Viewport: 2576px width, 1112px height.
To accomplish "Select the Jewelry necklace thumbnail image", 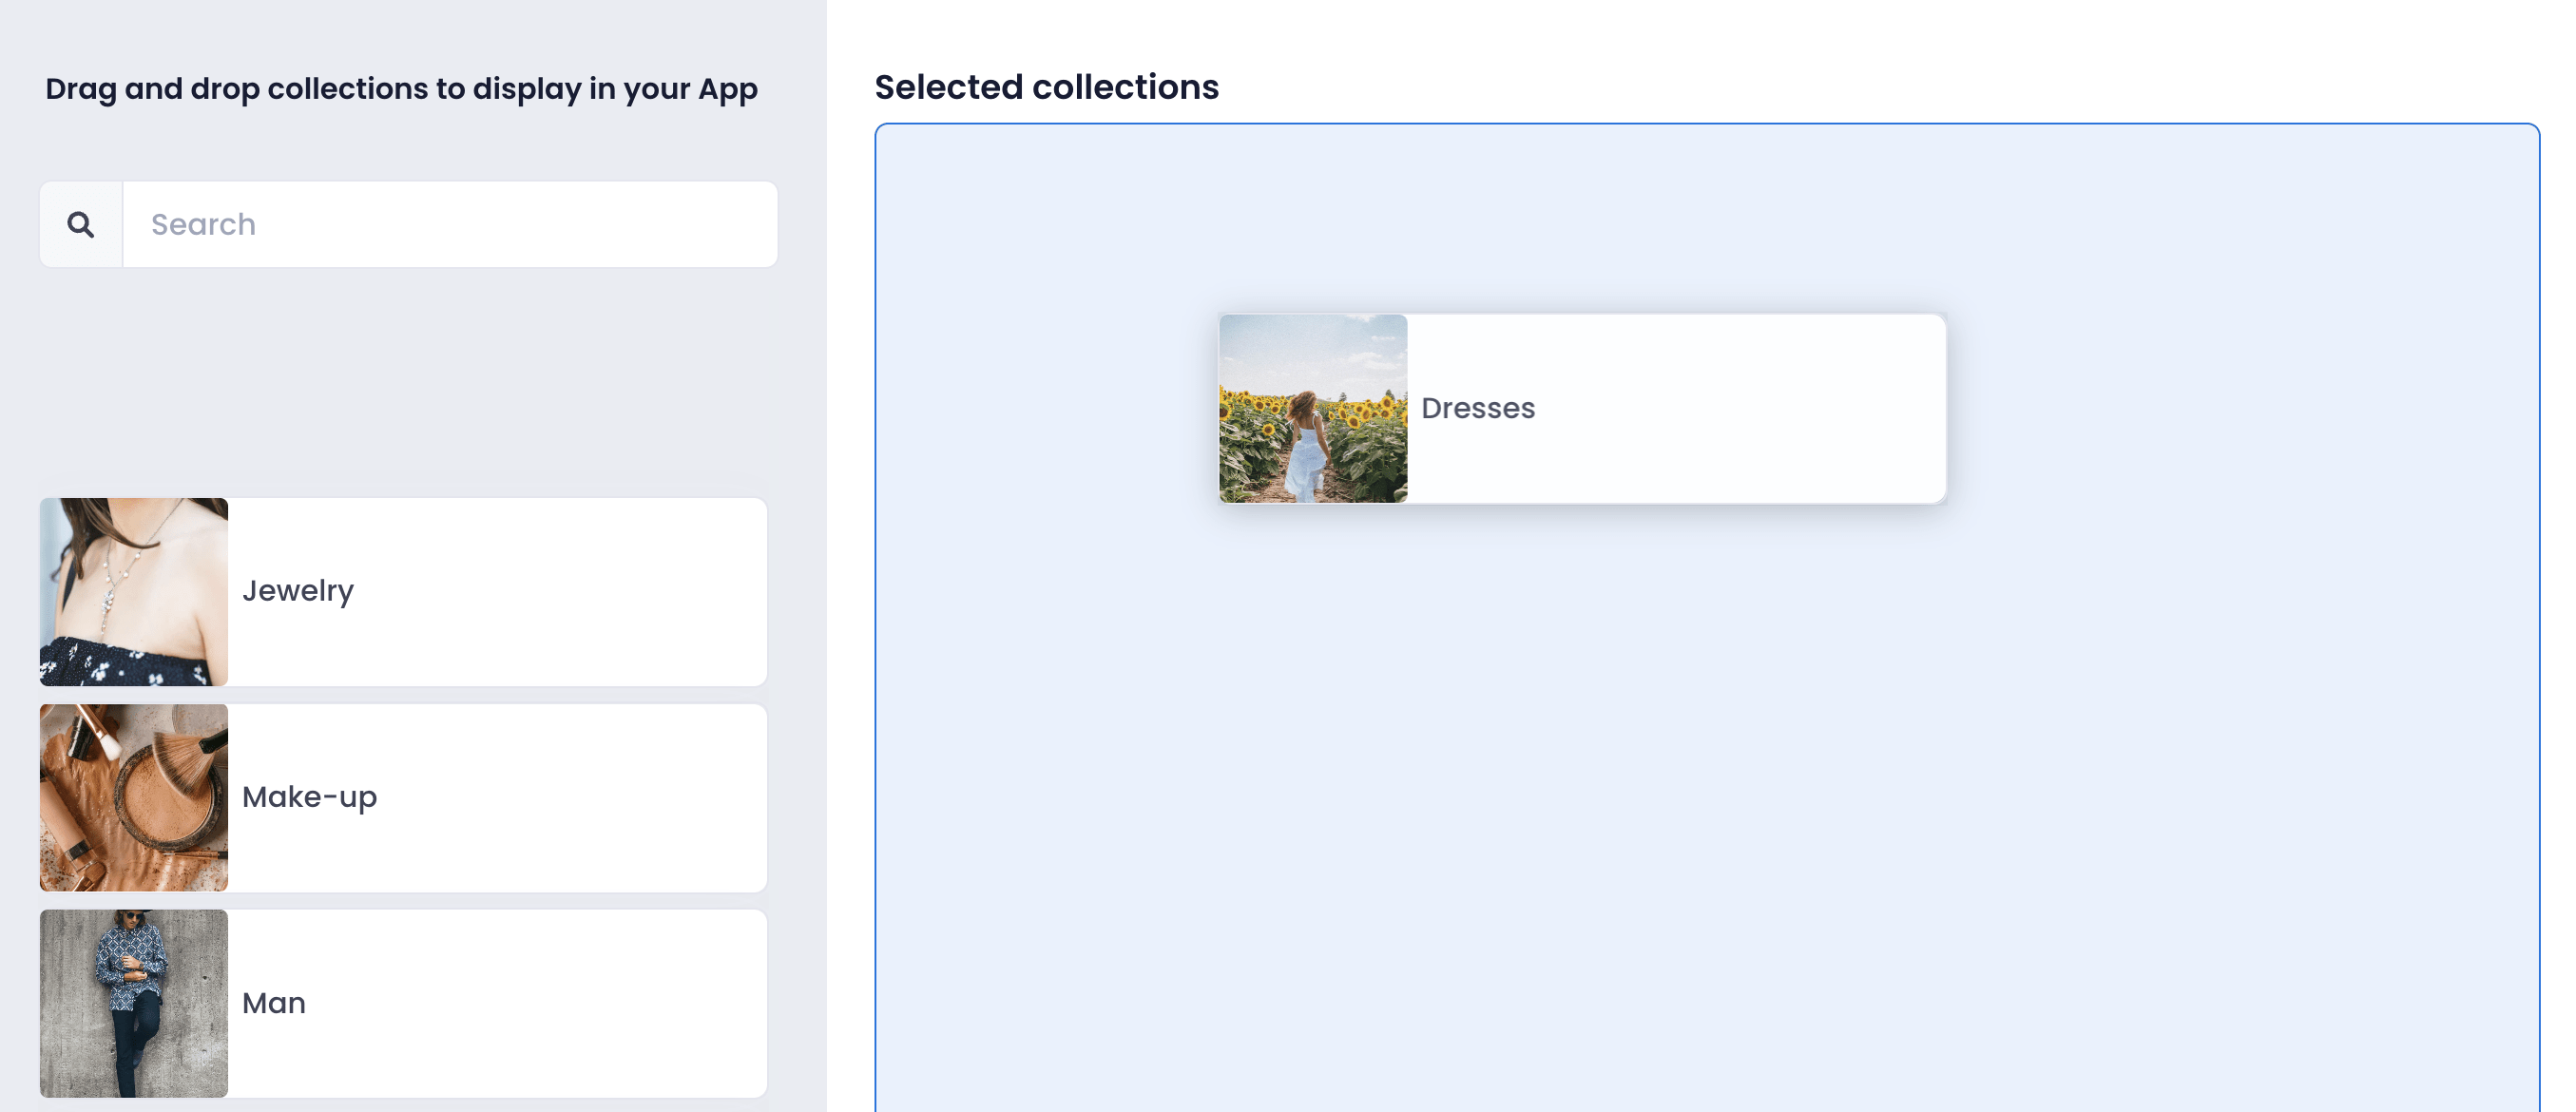I will tap(134, 592).
